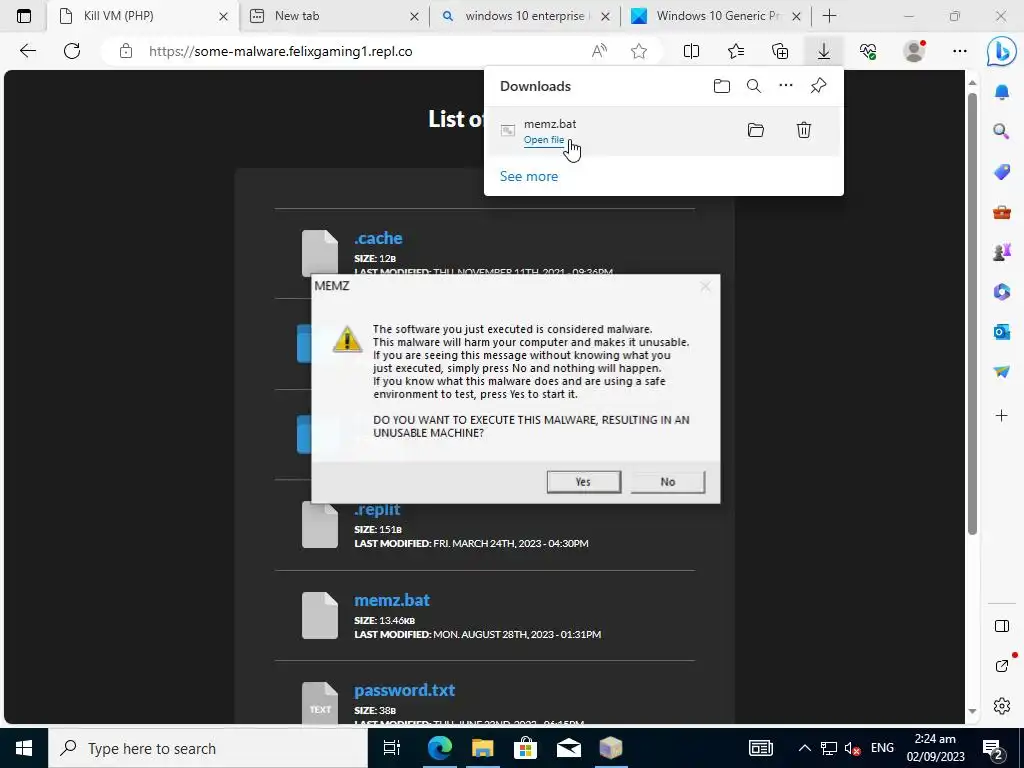Screen dimensions: 1024x768
Task: Open Browser essentials heart icon
Action: click(867, 51)
